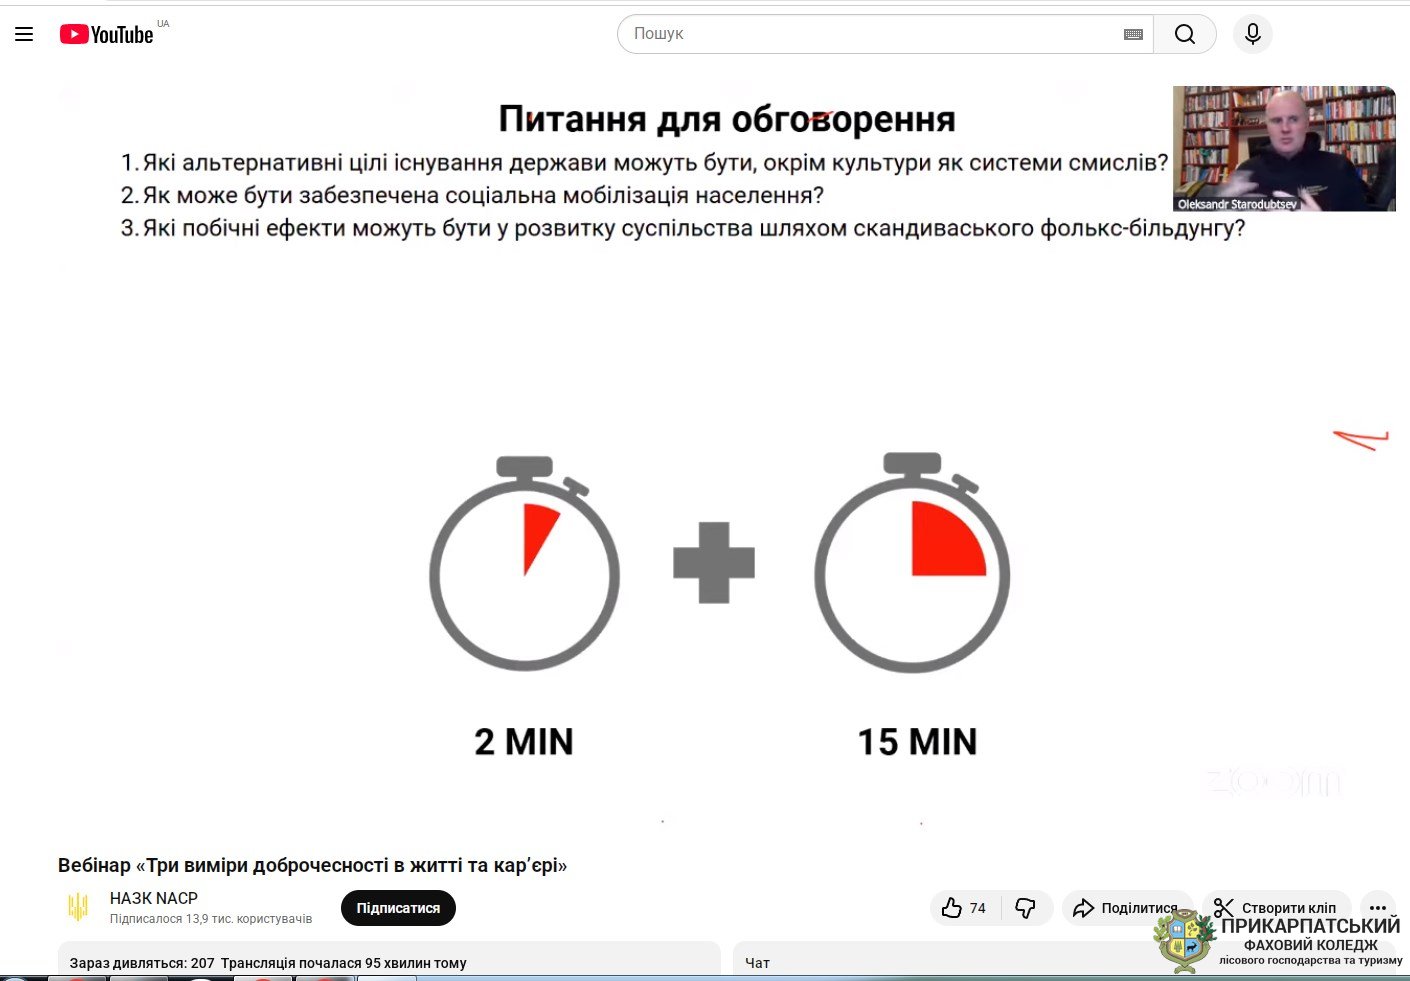Open the three-dot more actions menu
The width and height of the screenshot is (1410, 981).
(x=1378, y=906)
